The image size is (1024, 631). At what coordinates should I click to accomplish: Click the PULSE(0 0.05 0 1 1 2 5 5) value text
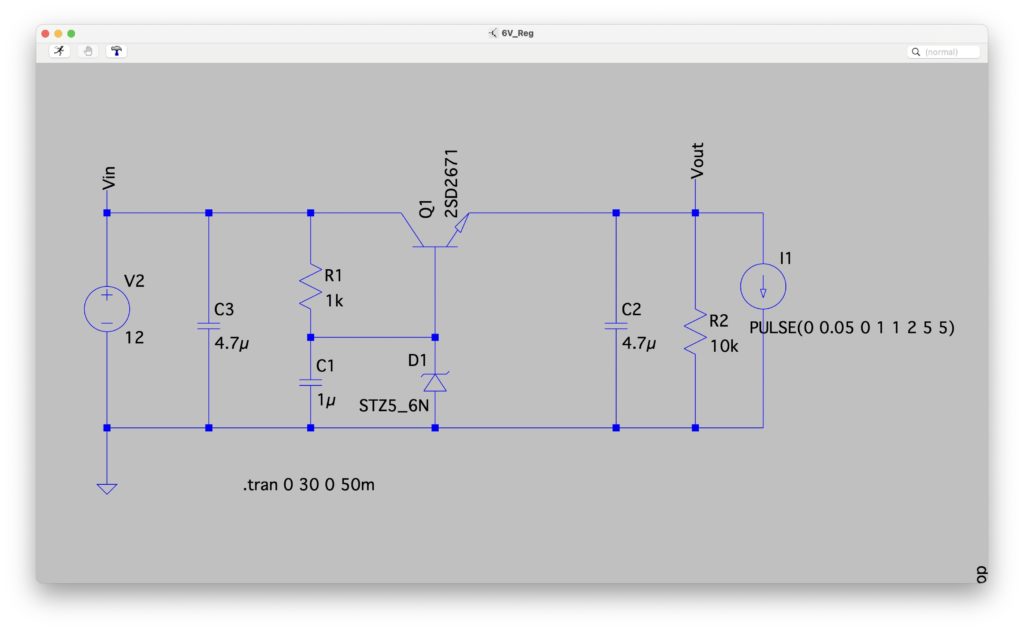point(851,328)
